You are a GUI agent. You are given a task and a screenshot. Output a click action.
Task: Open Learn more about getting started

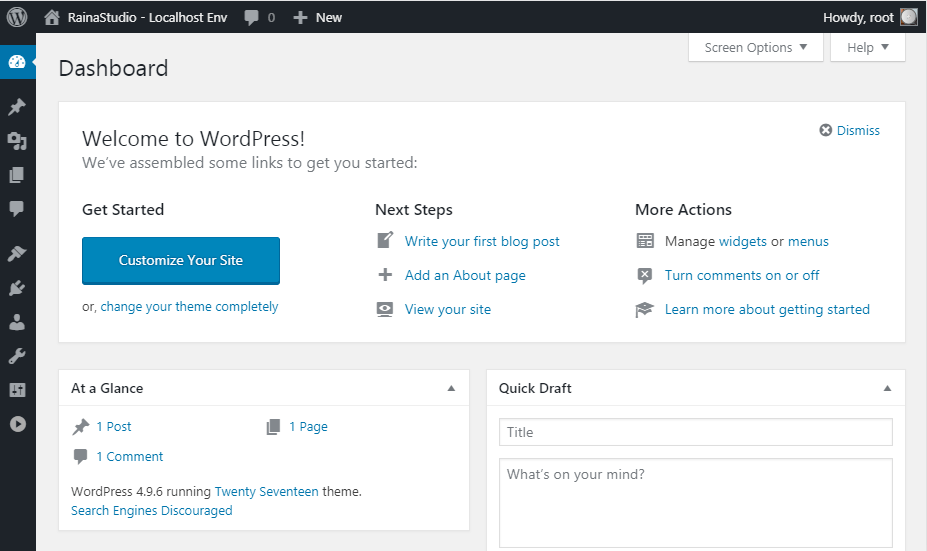pos(767,309)
